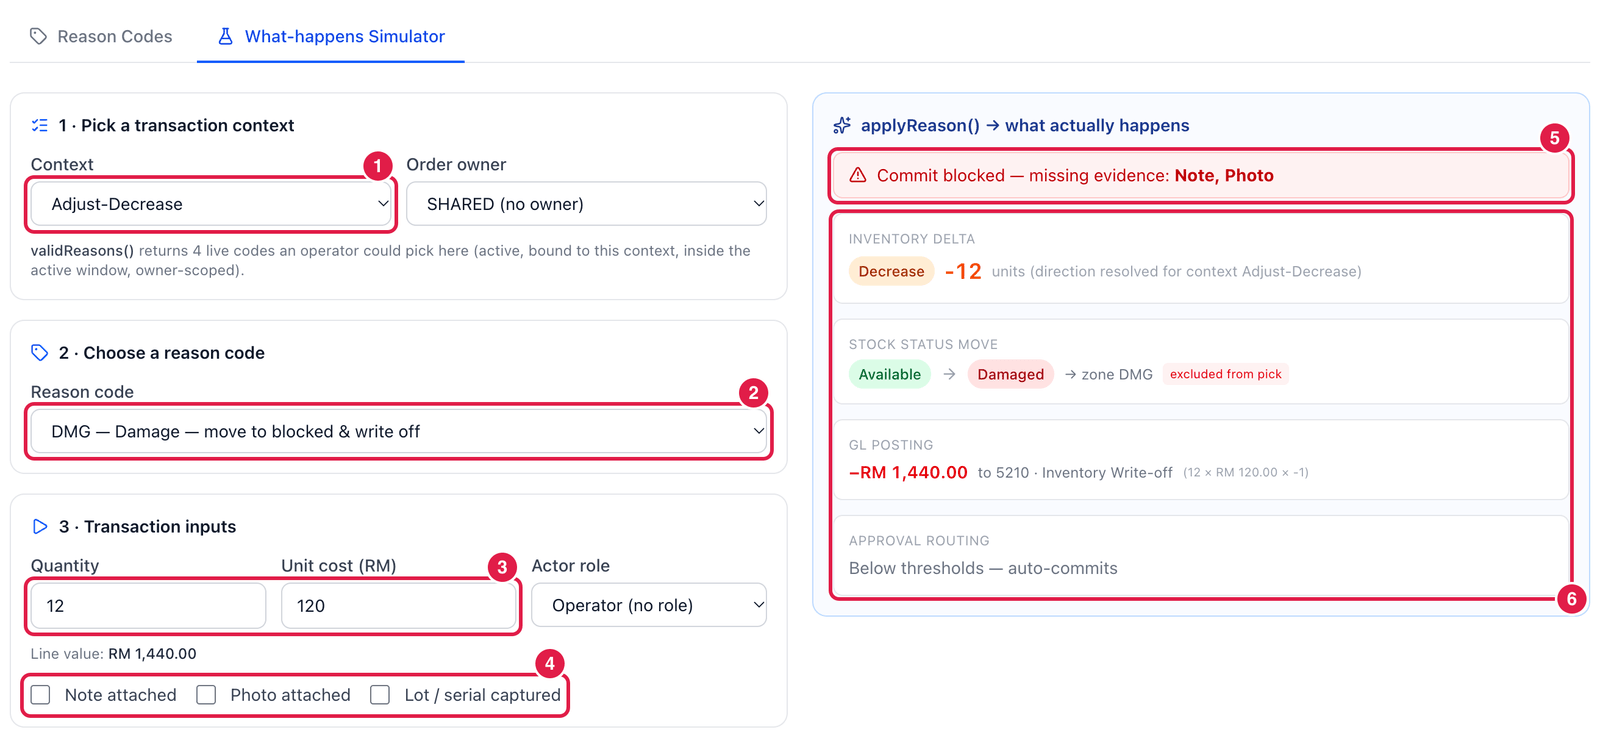1600x737 pixels.
Task: Click the Reason Codes tag icon
Action: (38, 36)
